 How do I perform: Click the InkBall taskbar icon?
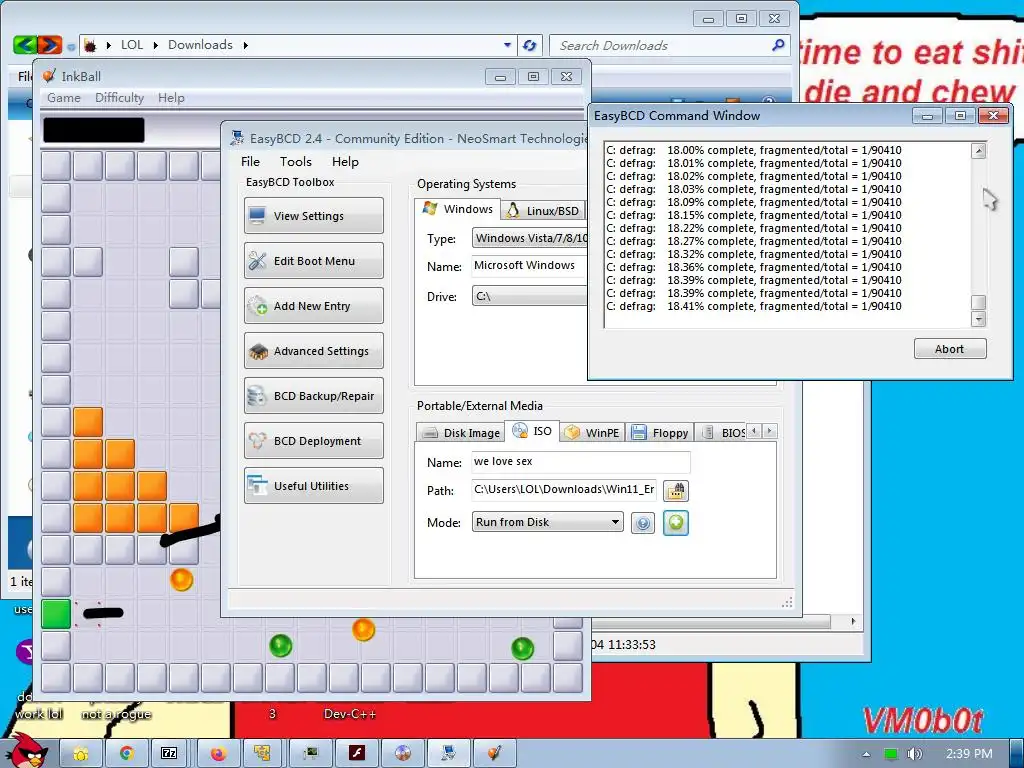494,754
